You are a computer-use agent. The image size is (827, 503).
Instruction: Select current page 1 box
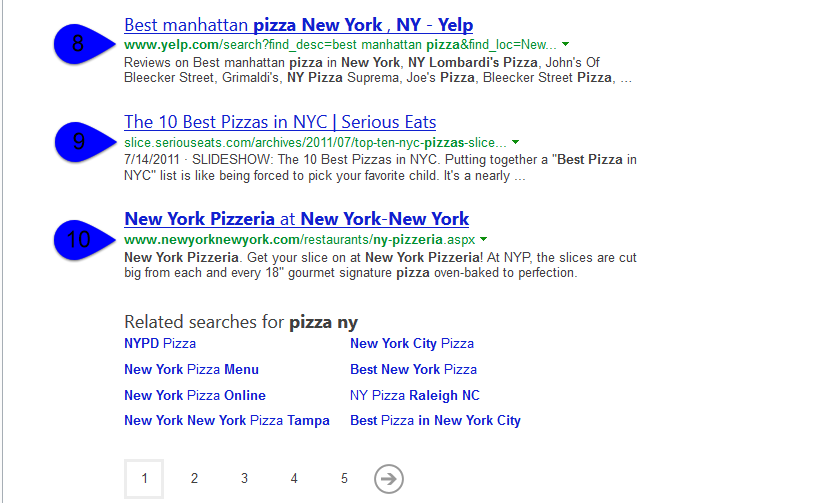[x=144, y=479]
